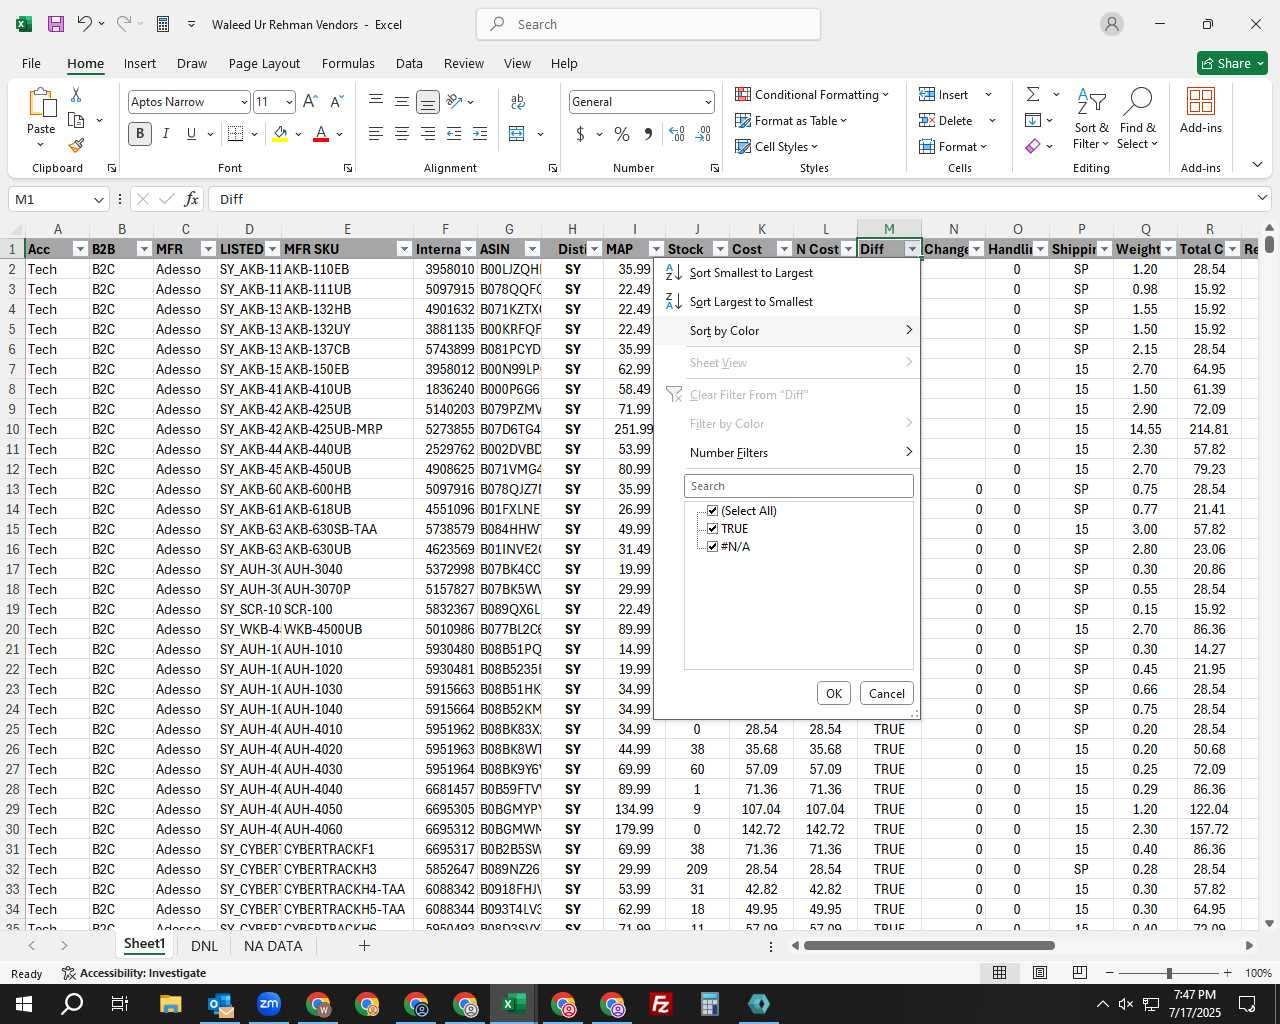Apply Underline formatting
The image size is (1280, 1024).
(191, 133)
